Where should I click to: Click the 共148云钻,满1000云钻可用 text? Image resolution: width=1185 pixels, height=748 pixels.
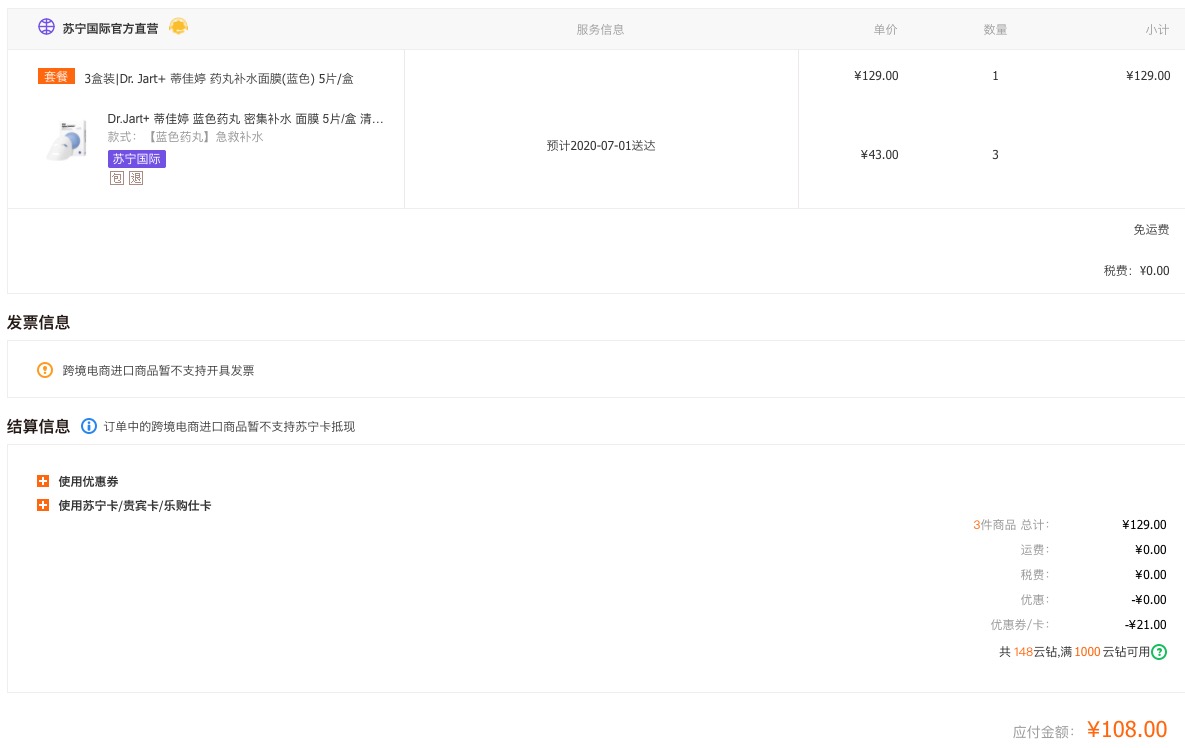[1074, 652]
